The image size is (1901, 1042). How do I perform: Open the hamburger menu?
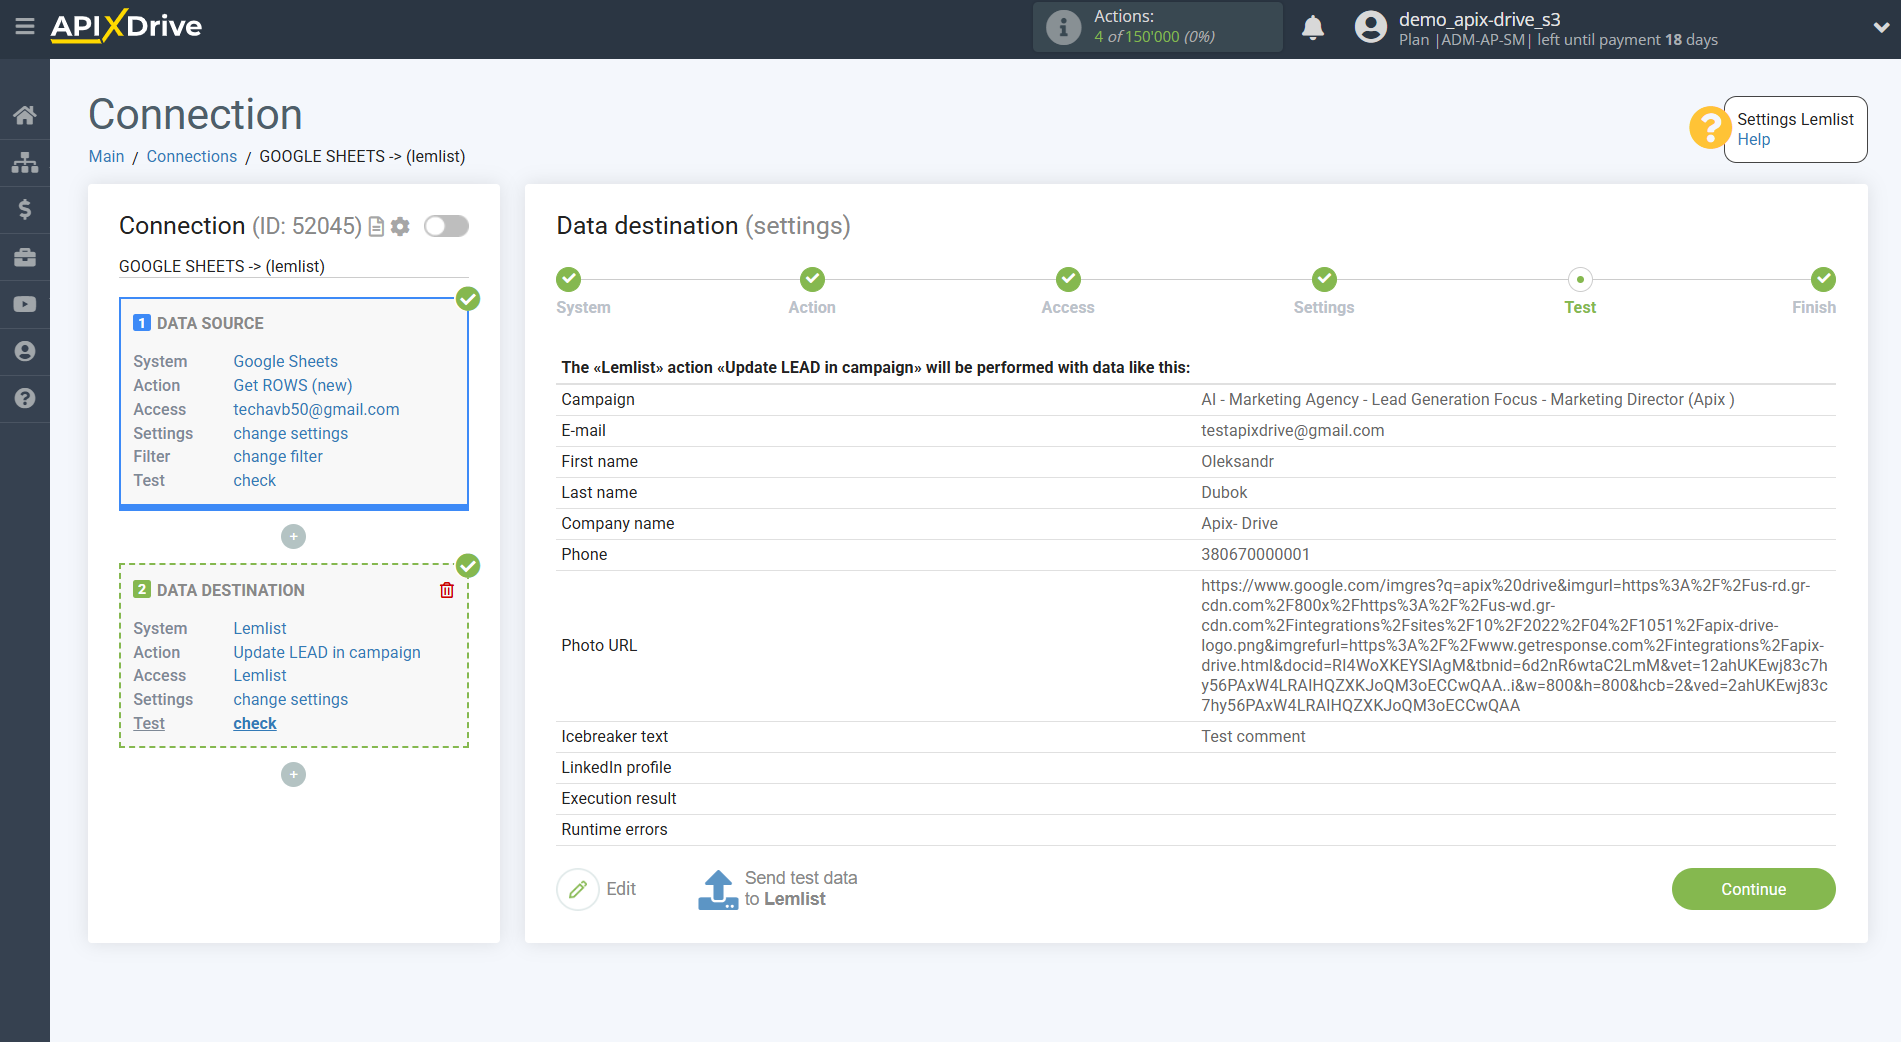click(x=25, y=27)
